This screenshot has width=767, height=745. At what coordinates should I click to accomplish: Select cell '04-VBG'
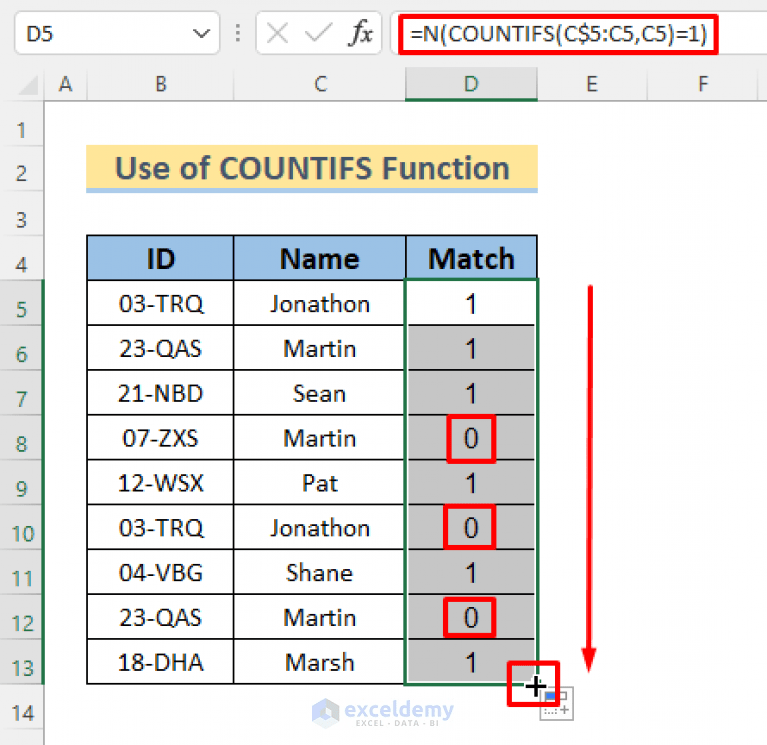click(x=160, y=572)
